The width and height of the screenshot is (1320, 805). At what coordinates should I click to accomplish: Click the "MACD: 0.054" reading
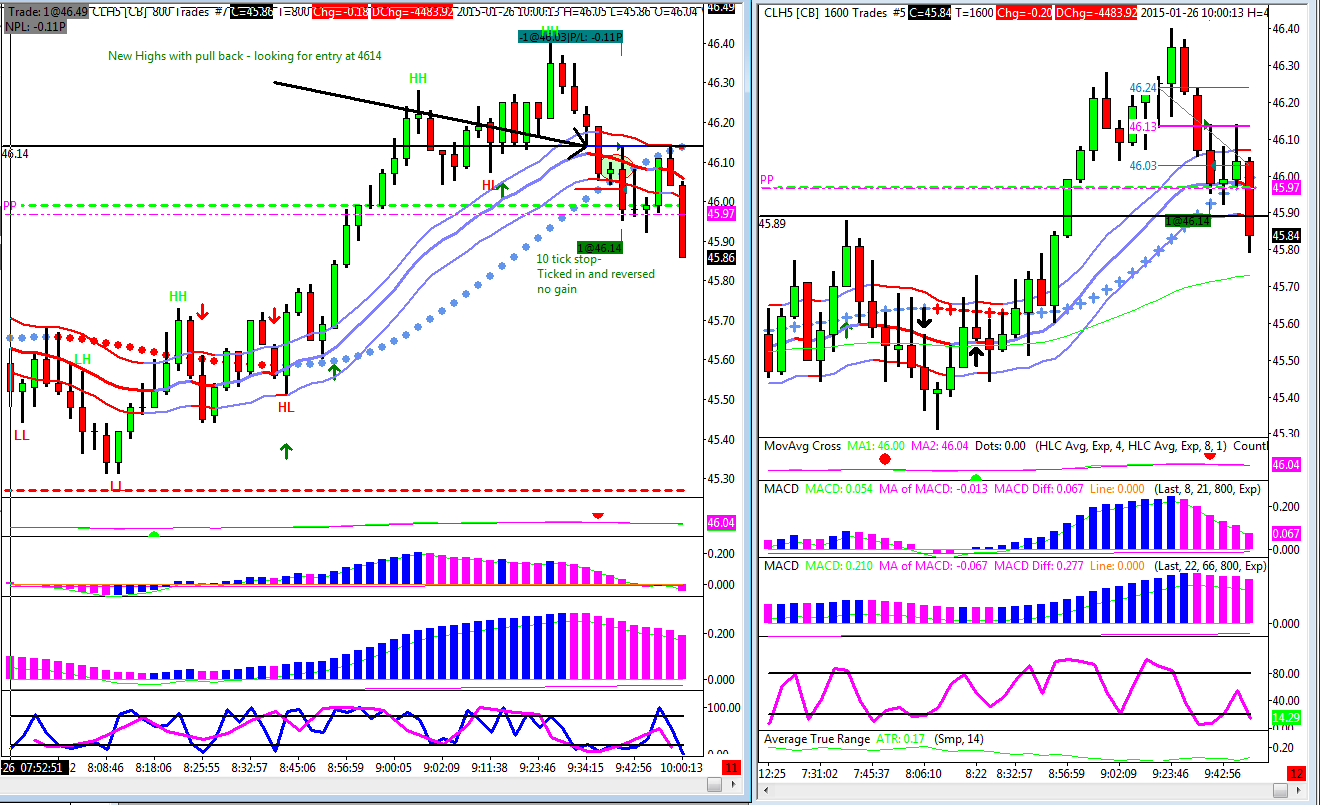pyautogui.click(x=837, y=489)
